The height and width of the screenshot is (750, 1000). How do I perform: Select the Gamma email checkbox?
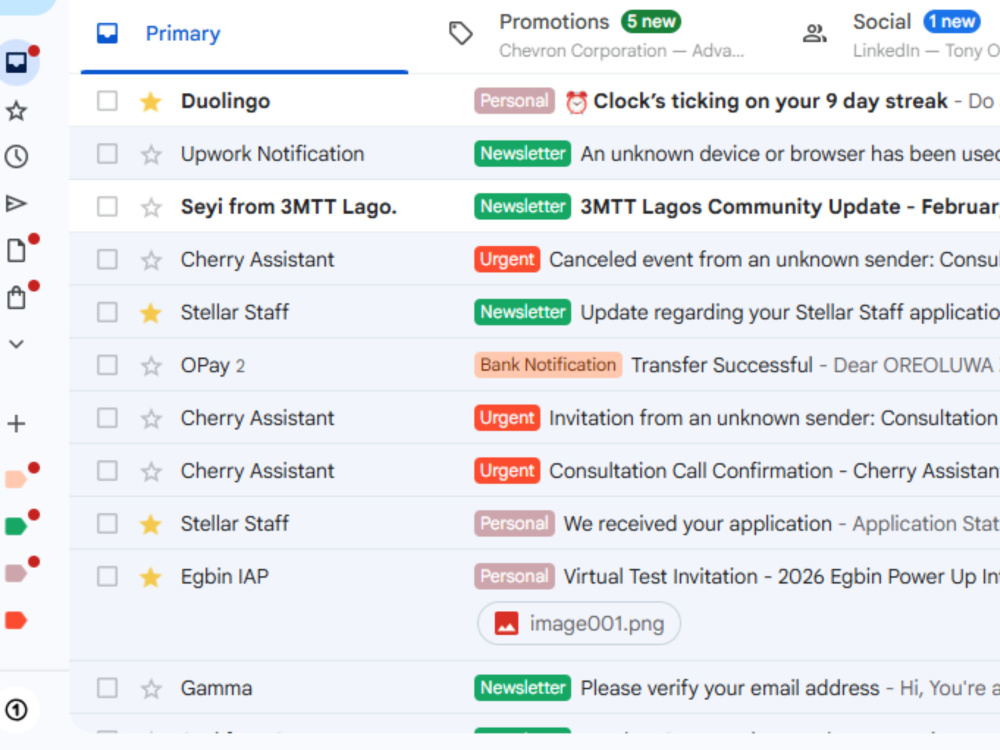click(x=107, y=688)
